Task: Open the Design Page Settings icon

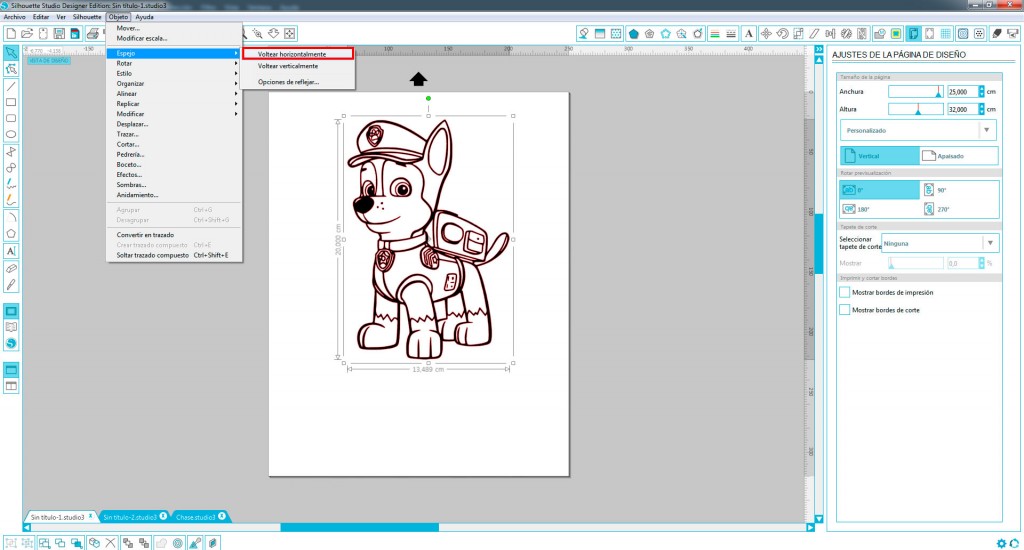Action: click(913, 33)
